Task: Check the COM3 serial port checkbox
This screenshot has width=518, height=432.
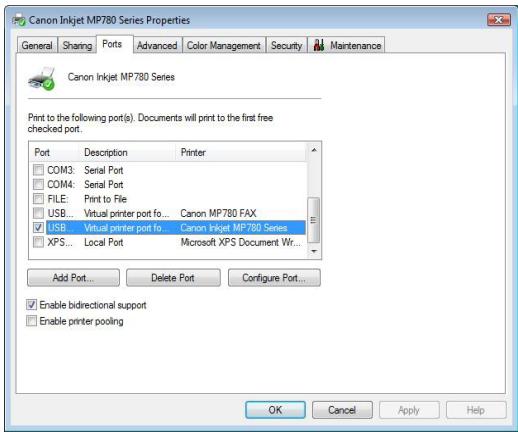Action: tap(38, 170)
